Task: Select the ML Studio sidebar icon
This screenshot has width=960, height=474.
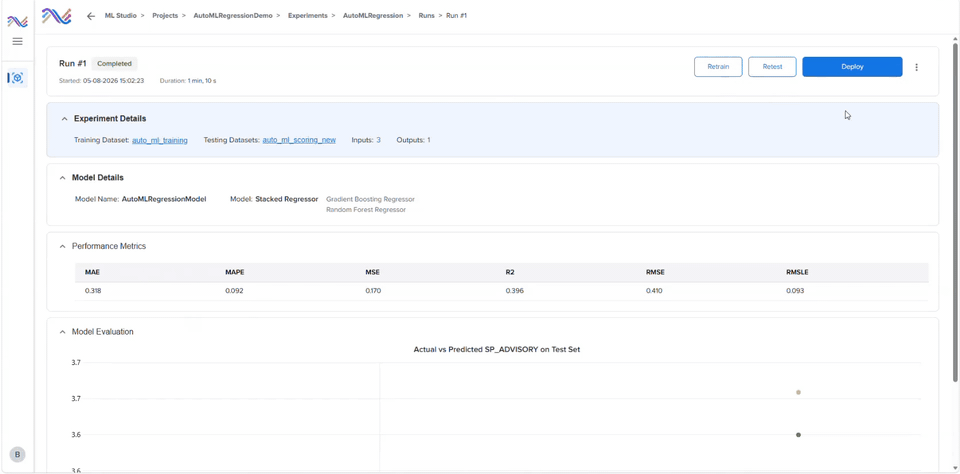Action: (17, 78)
